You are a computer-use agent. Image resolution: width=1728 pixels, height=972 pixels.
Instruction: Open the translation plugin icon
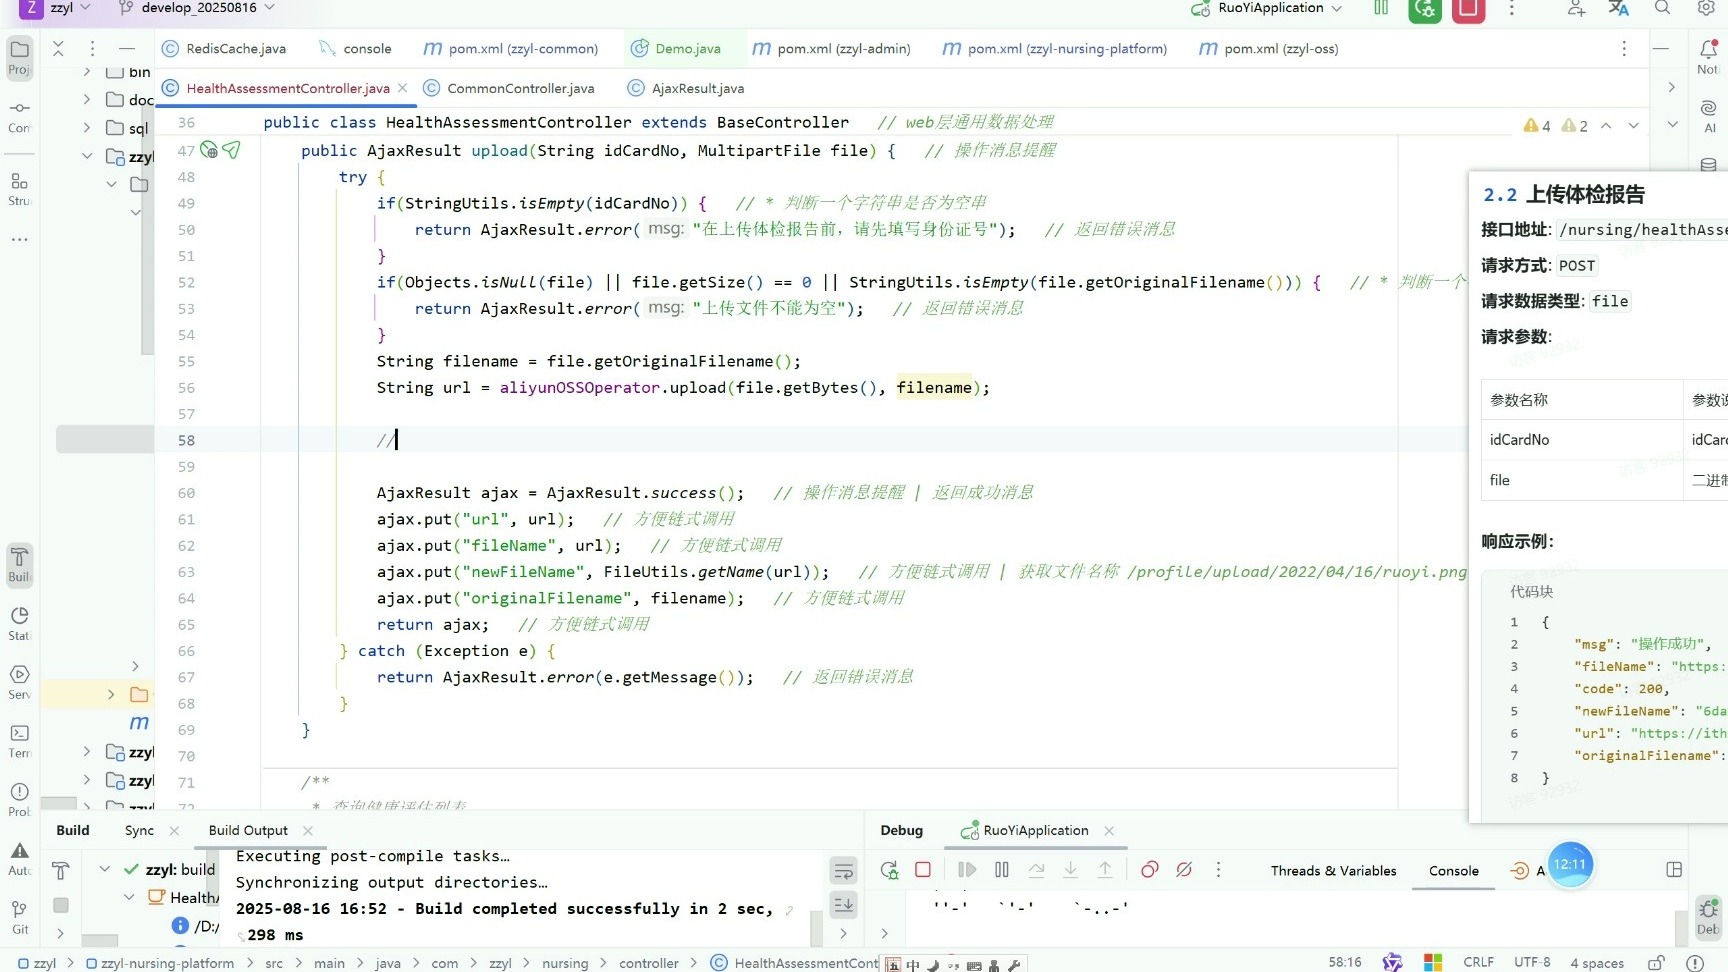(1618, 8)
